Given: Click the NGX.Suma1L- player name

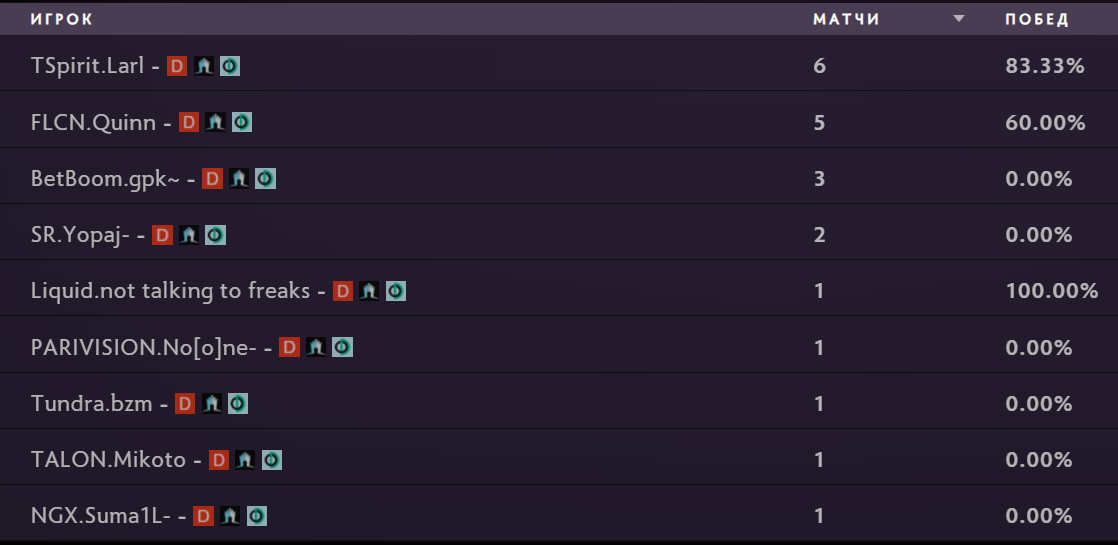Looking at the screenshot, I should (x=101, y=516).
